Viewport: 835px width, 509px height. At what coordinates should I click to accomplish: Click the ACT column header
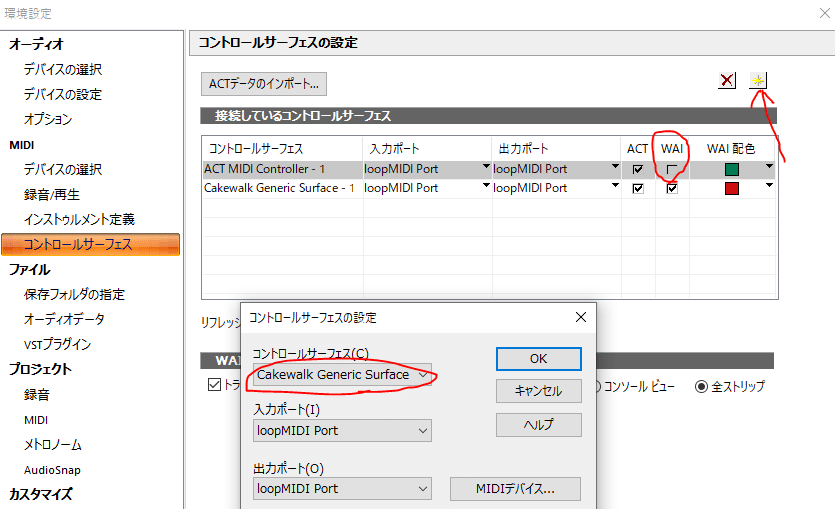tap(637, 149)
